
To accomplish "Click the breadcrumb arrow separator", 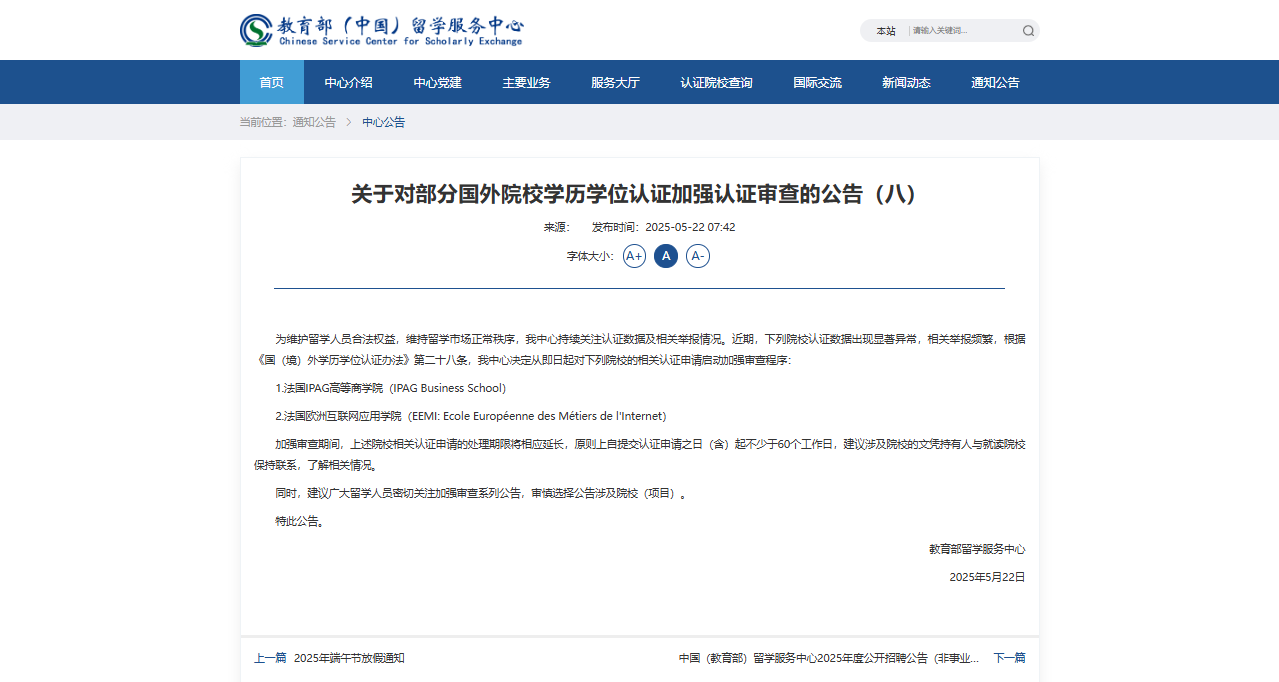I will (x=349, y=122).
